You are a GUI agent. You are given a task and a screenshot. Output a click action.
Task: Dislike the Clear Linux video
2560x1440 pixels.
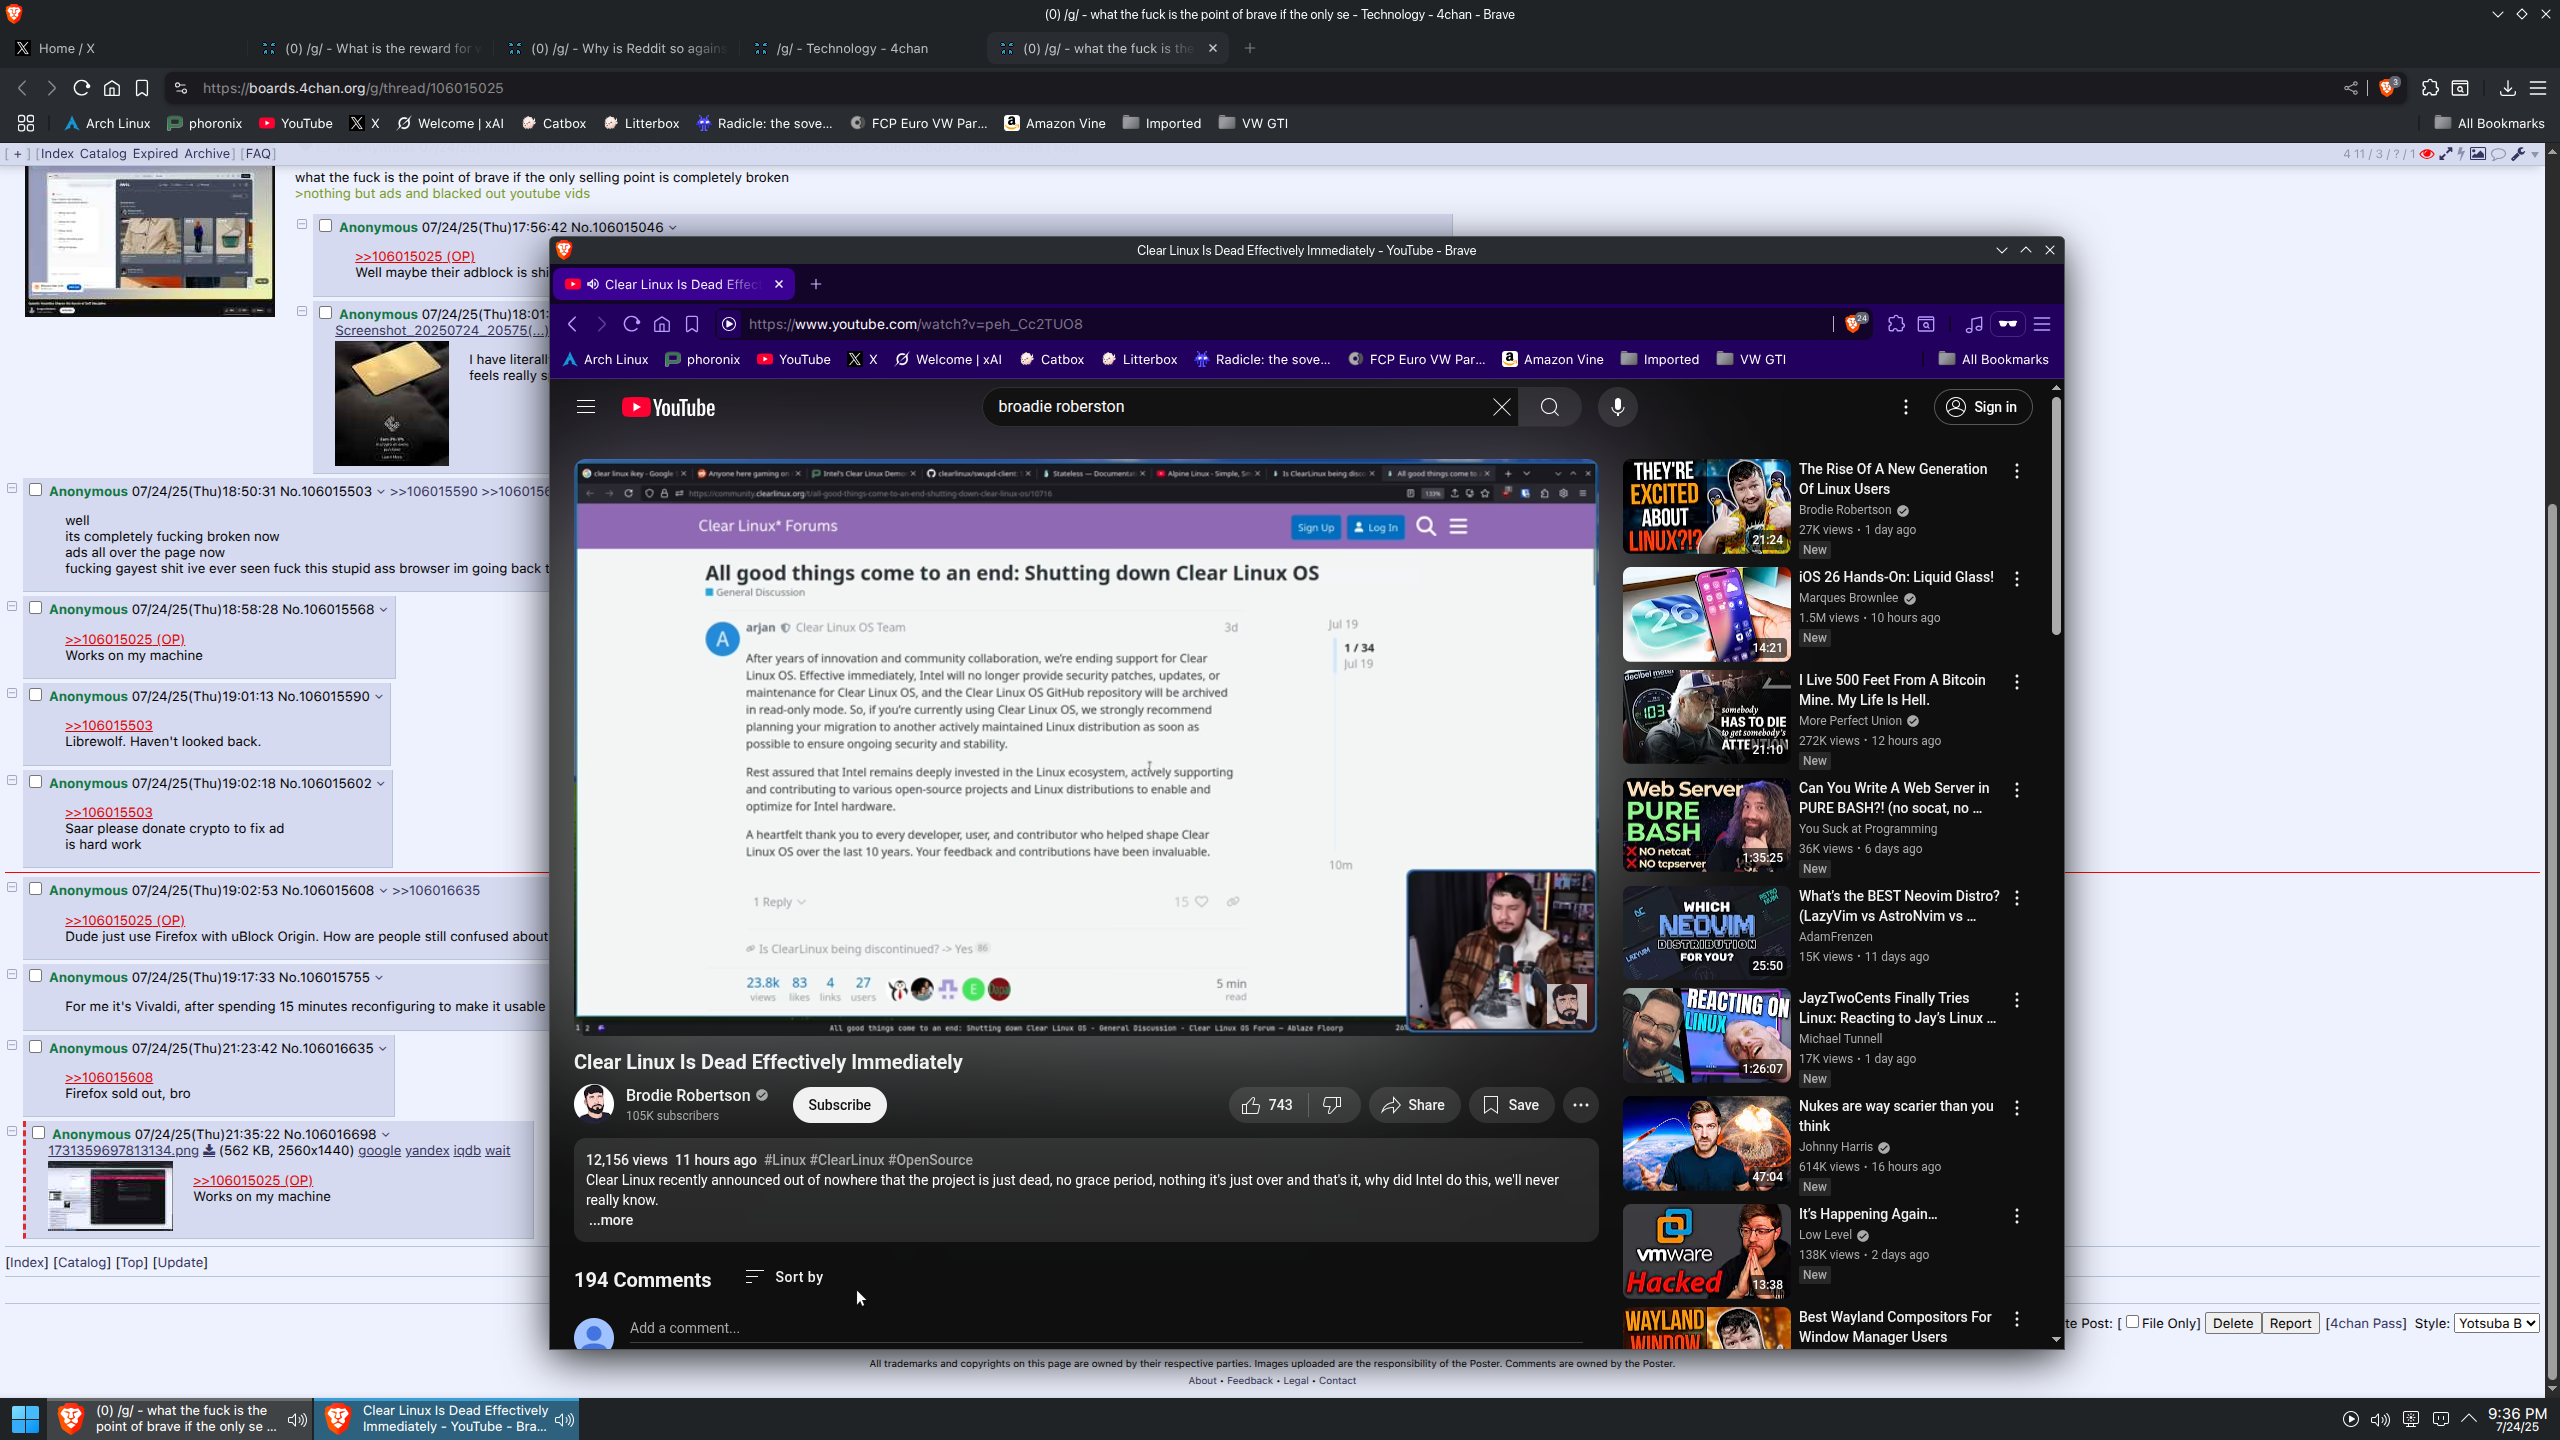1332,1105
